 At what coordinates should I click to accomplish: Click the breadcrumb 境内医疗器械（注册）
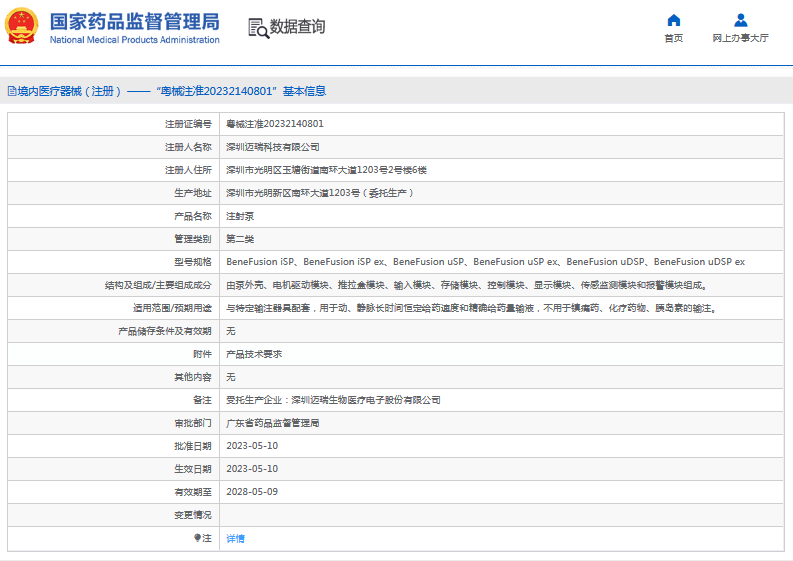point(69,92)
